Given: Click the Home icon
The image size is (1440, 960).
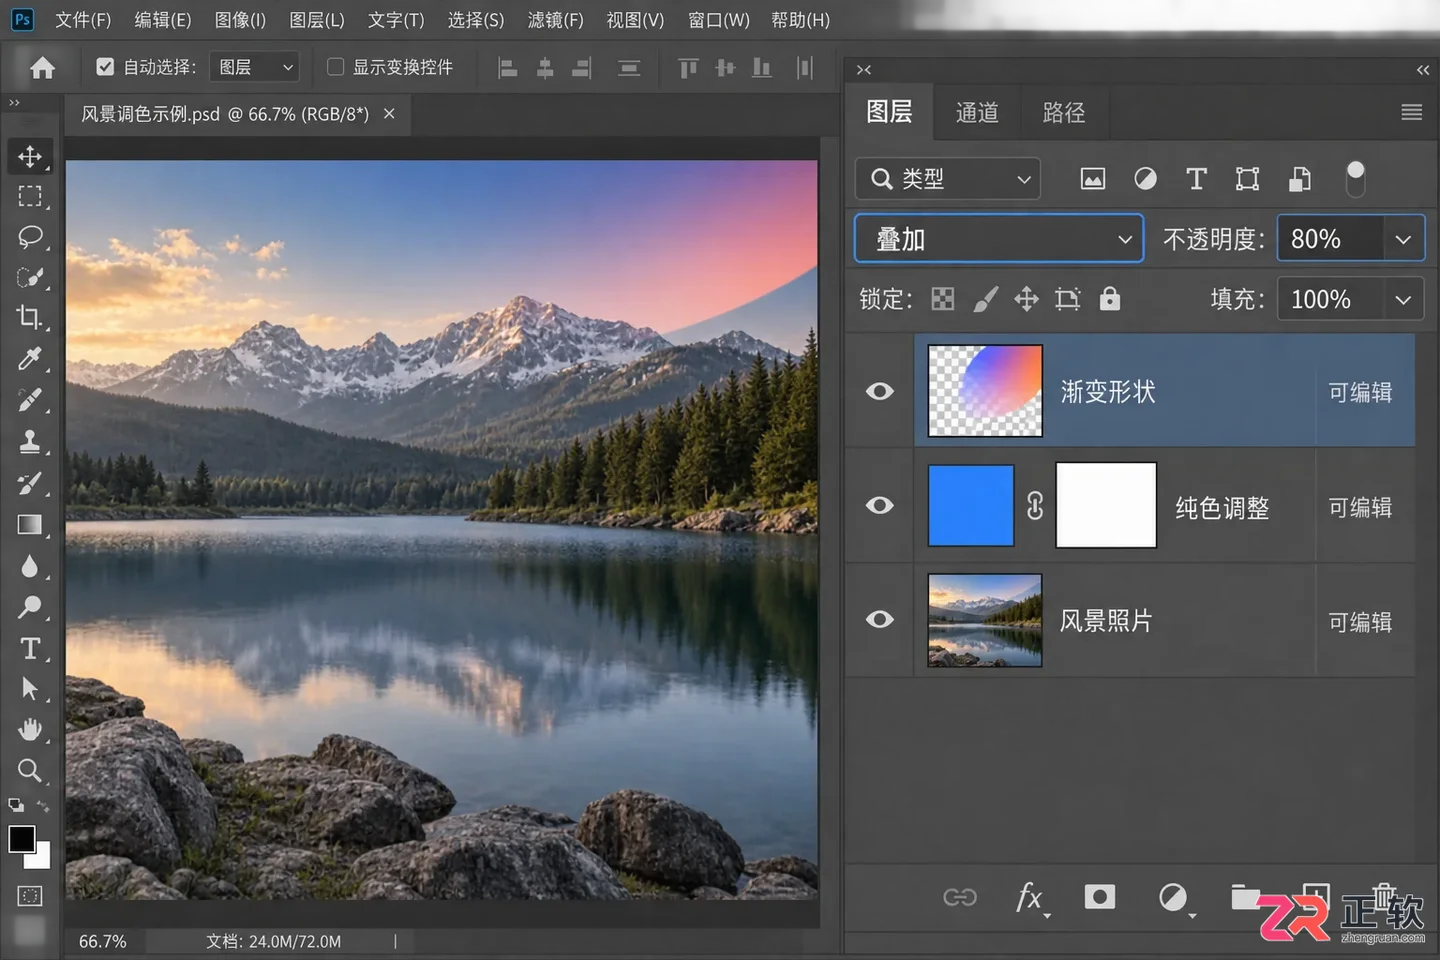Looking at the screenshot, I should pyautogui.click(x=42, y=67).
